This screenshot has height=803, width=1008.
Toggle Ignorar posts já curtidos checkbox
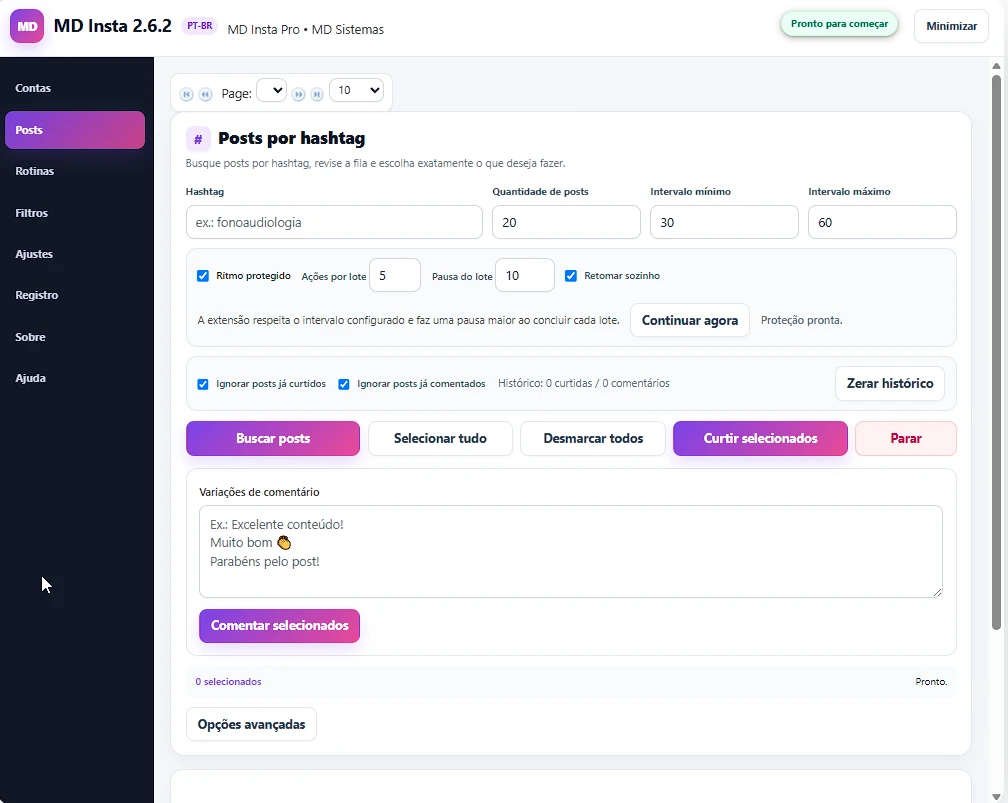point(202,384)
